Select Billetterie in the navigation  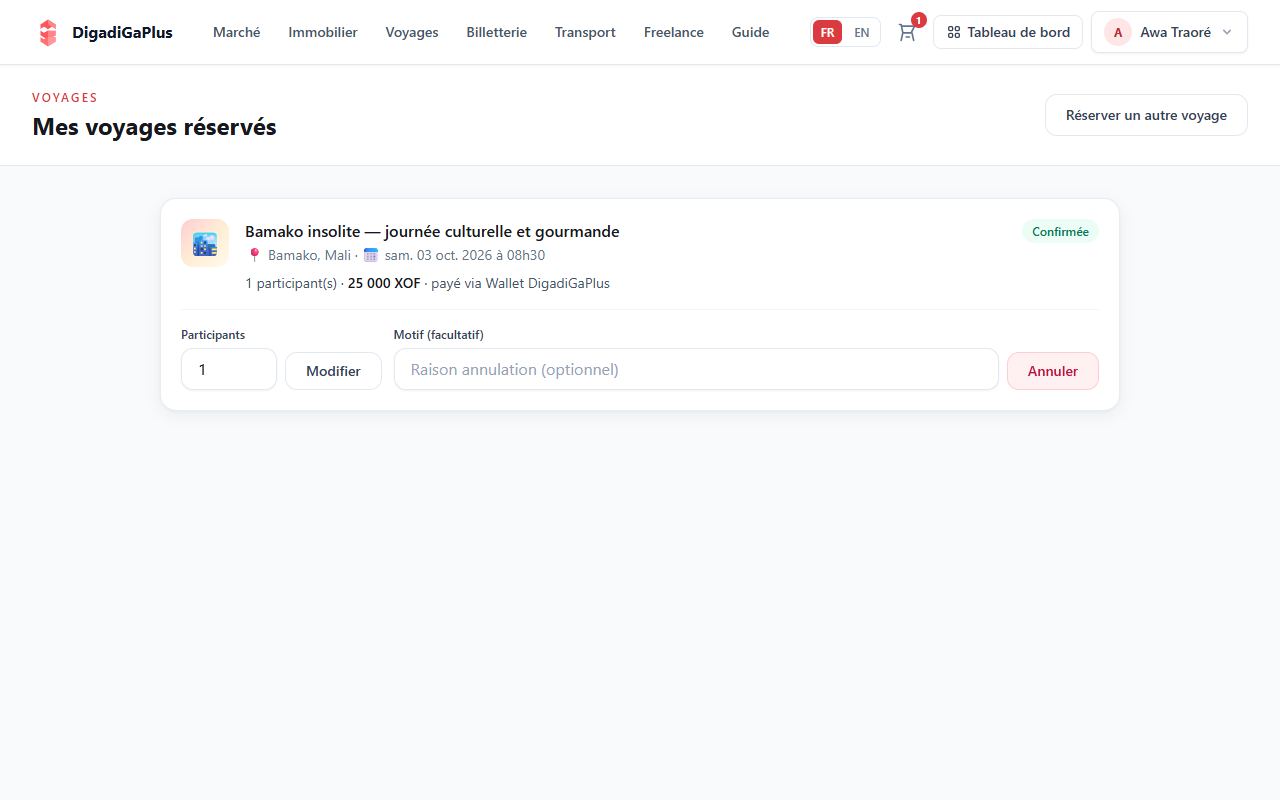[x=497, y=32]
